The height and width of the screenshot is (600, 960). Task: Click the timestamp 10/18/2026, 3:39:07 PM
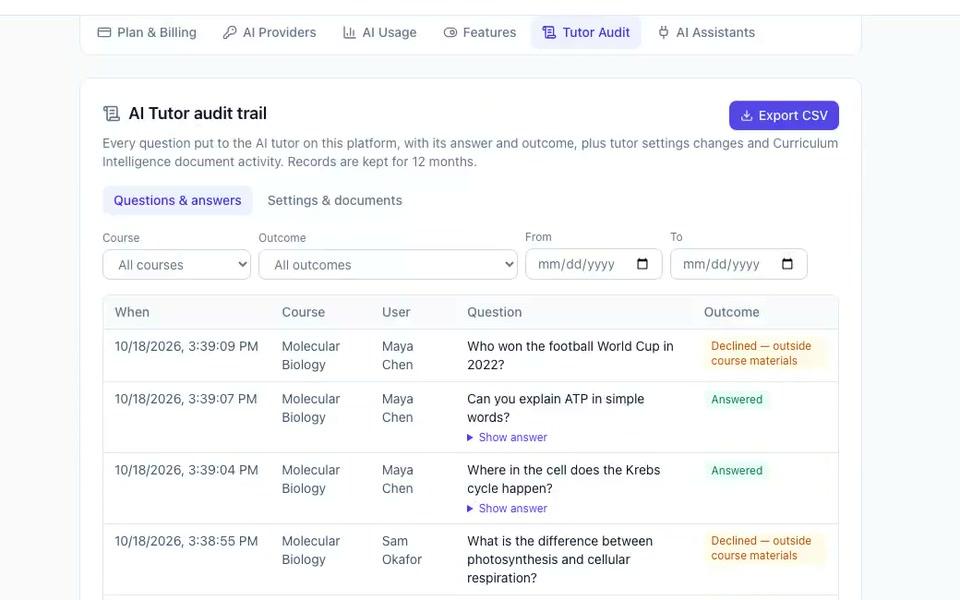click(x=186, y=399)
